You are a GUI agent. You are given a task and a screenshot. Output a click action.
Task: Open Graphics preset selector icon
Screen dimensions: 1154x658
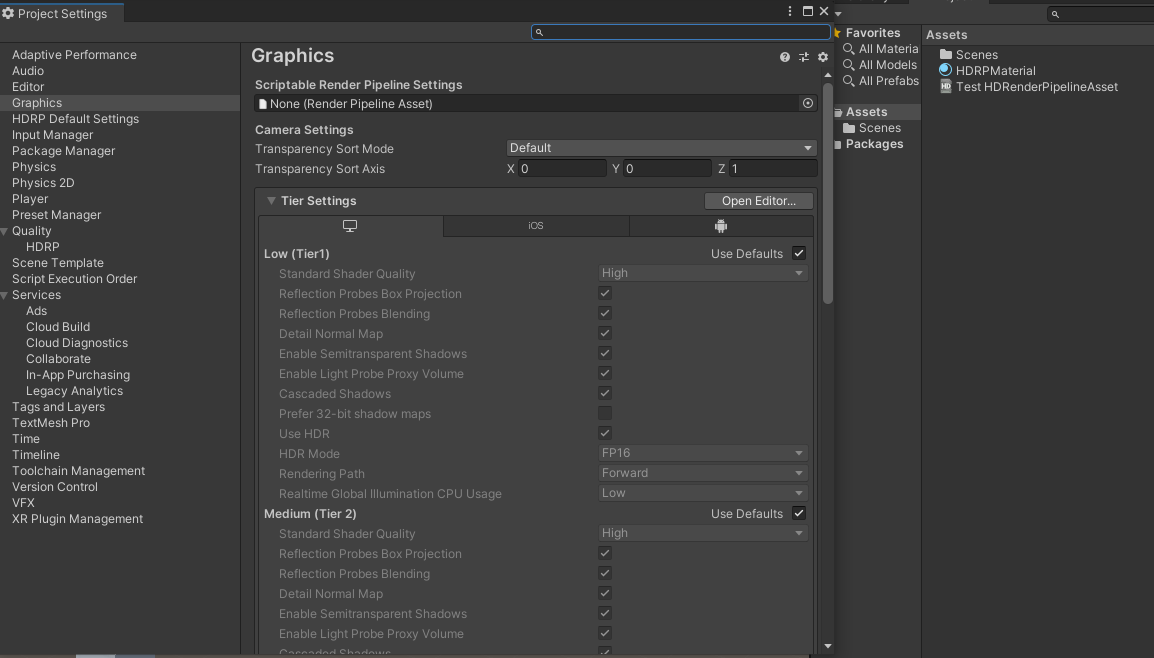point(804,57)
